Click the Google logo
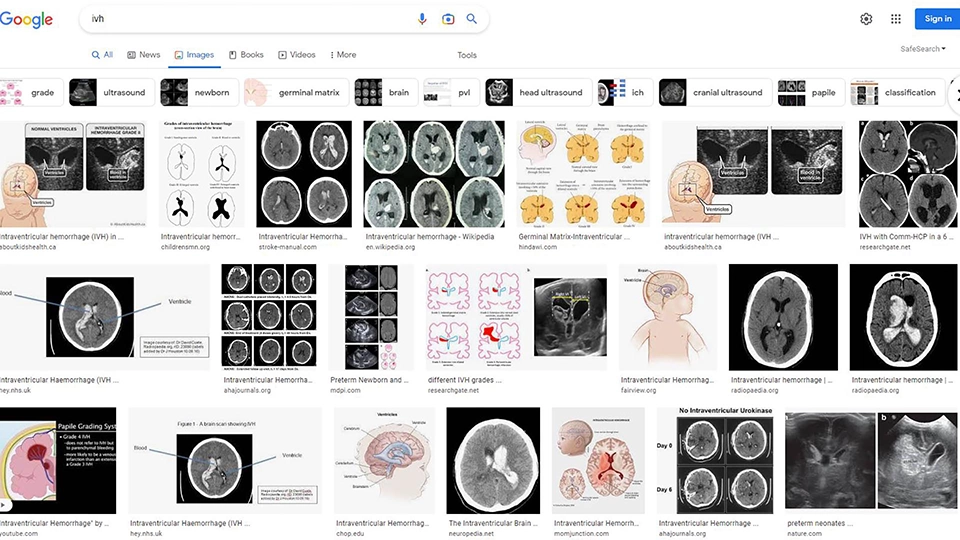Viewport: 960px width, 540px height. 26,19
